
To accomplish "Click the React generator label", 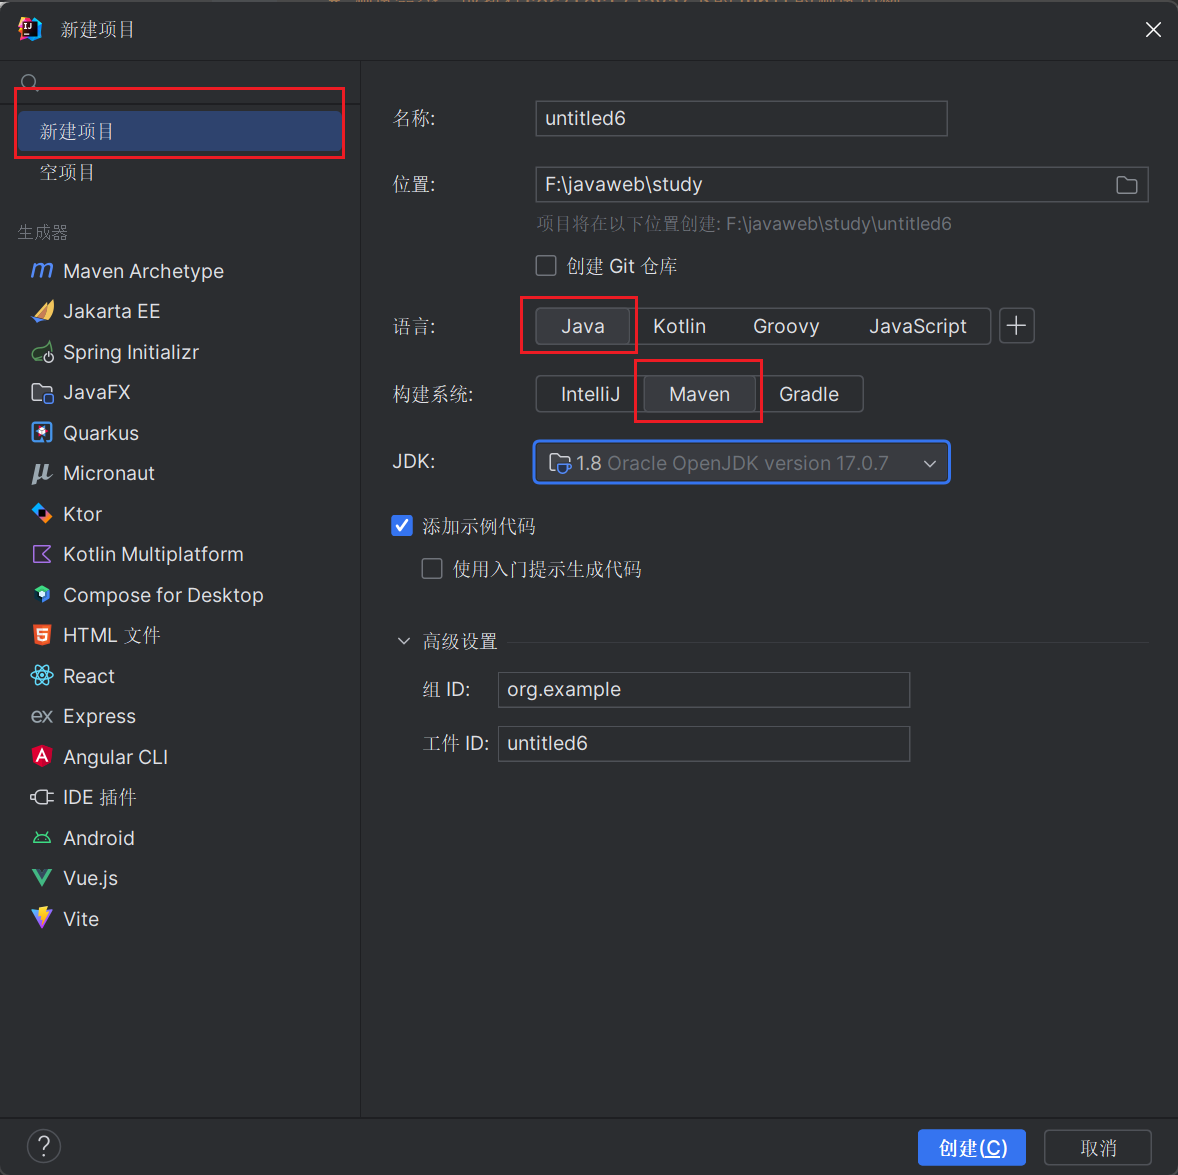I will coord(89,676).
